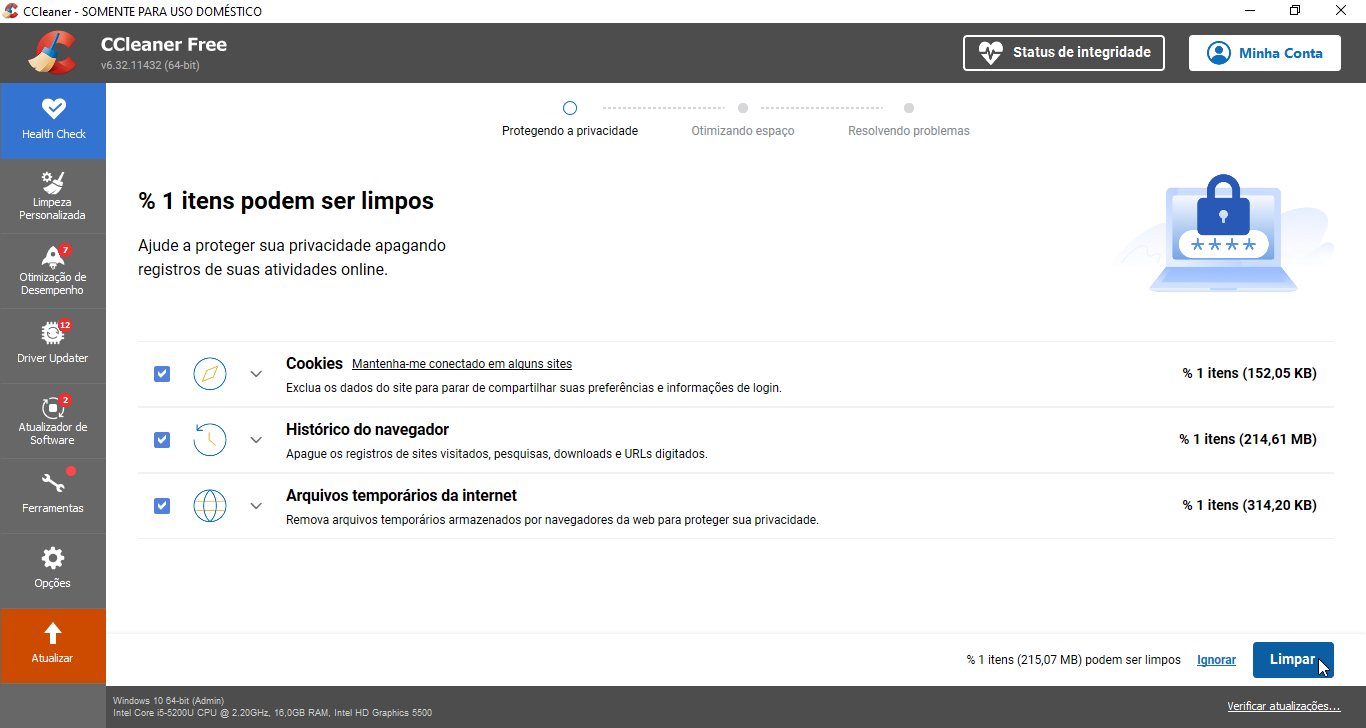This screenshot has width=1366, height=728.
Task: Select the Protegendo a privacidade step
Action: [x=570, y=119]
